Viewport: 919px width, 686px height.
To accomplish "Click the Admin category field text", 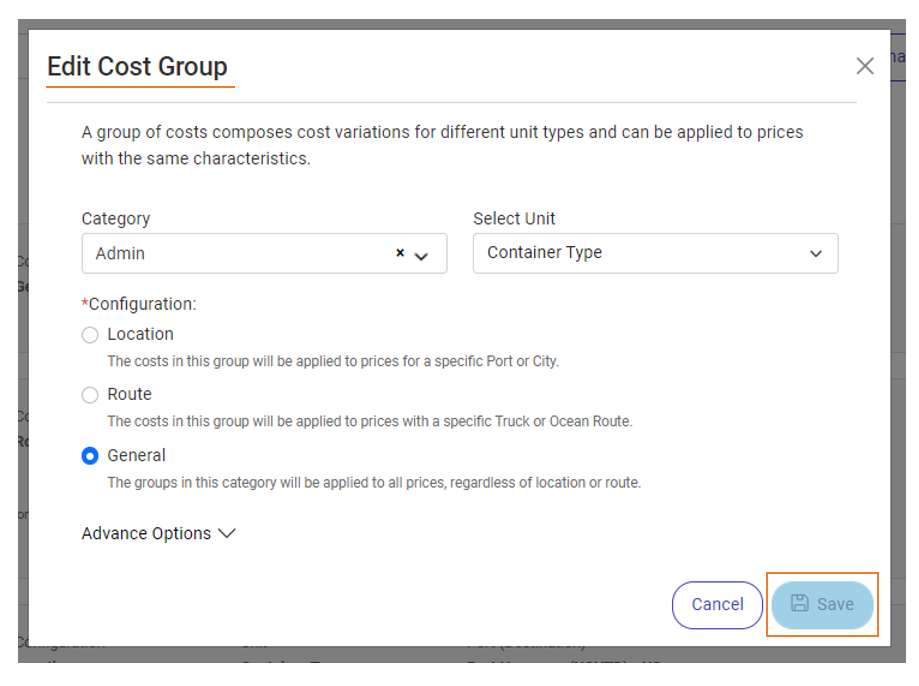I will [120, 253].
